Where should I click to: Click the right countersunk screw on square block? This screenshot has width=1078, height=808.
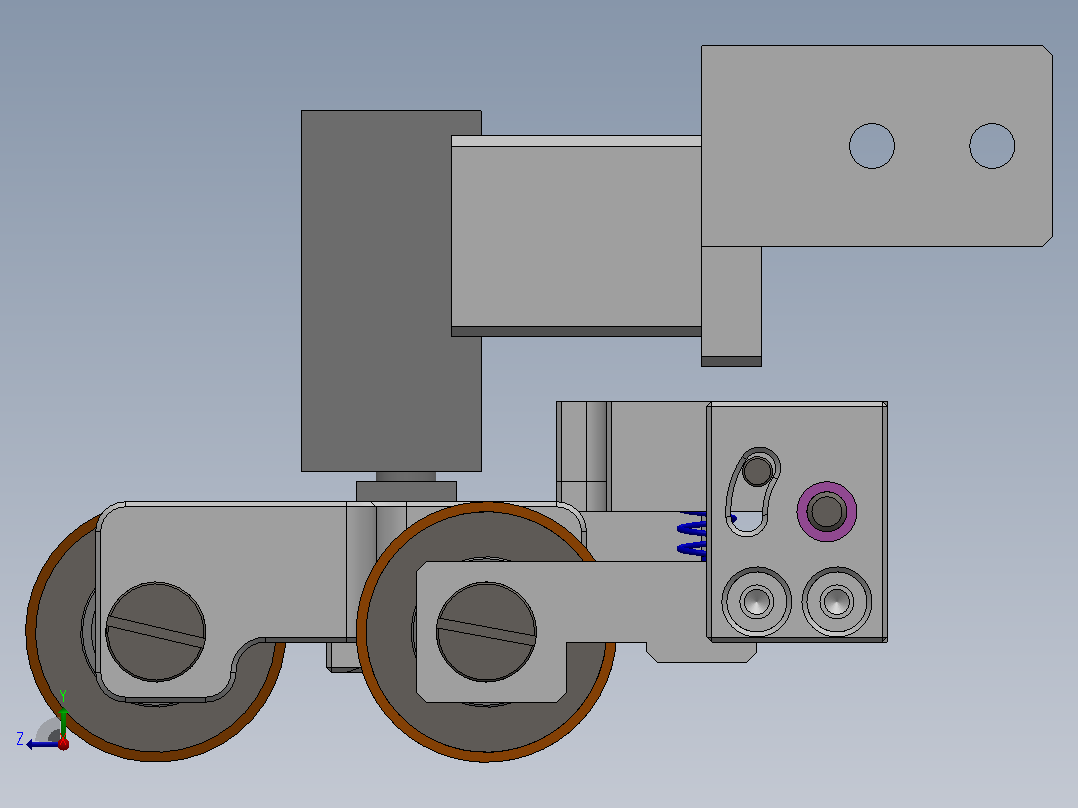[837, 602]
